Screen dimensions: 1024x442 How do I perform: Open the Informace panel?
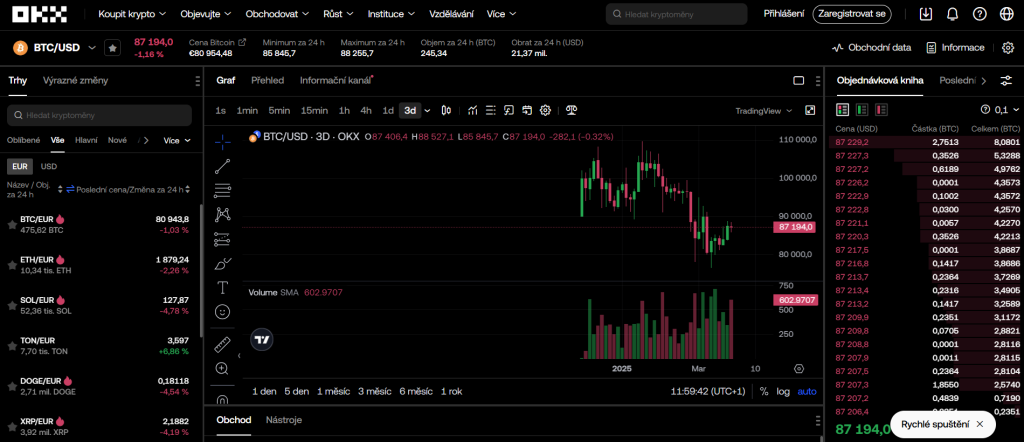click(955, 48)
